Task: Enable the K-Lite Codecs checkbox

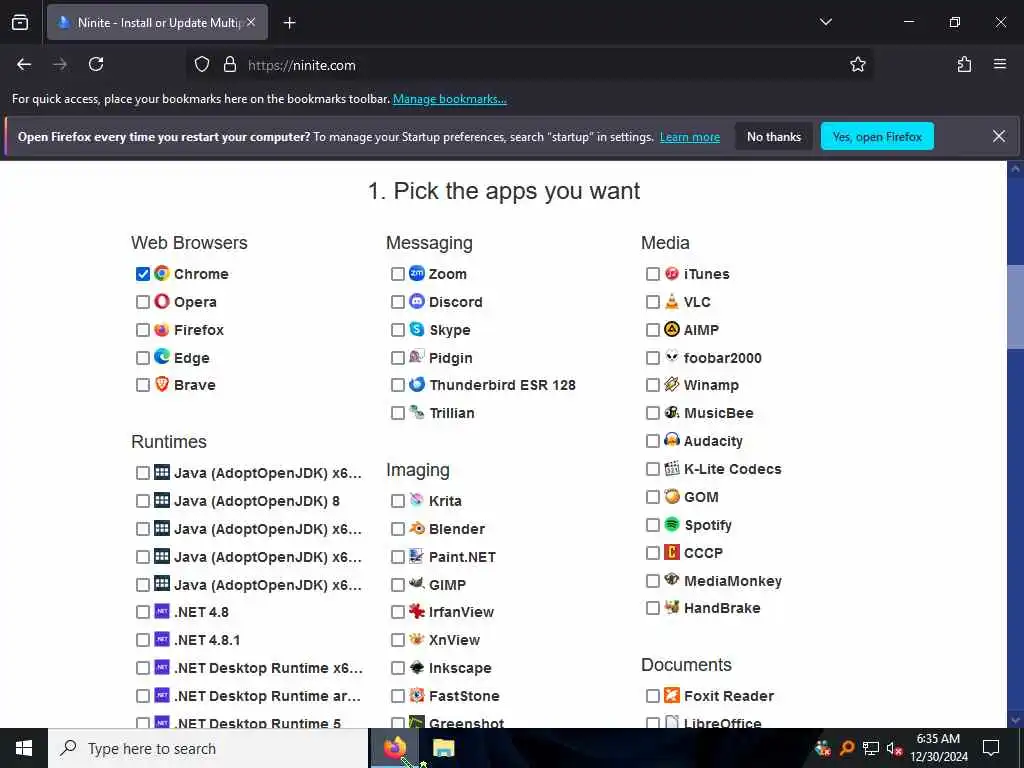Action: (652, 469)
